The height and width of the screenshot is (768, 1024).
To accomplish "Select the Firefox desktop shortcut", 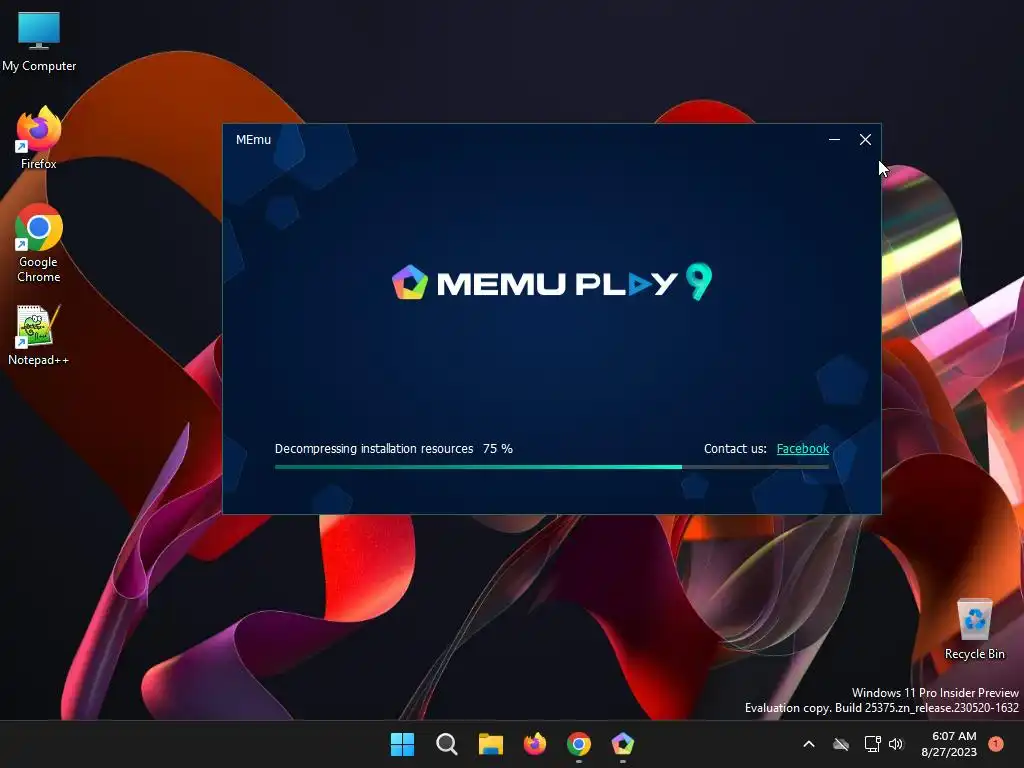I will point(39,138).
